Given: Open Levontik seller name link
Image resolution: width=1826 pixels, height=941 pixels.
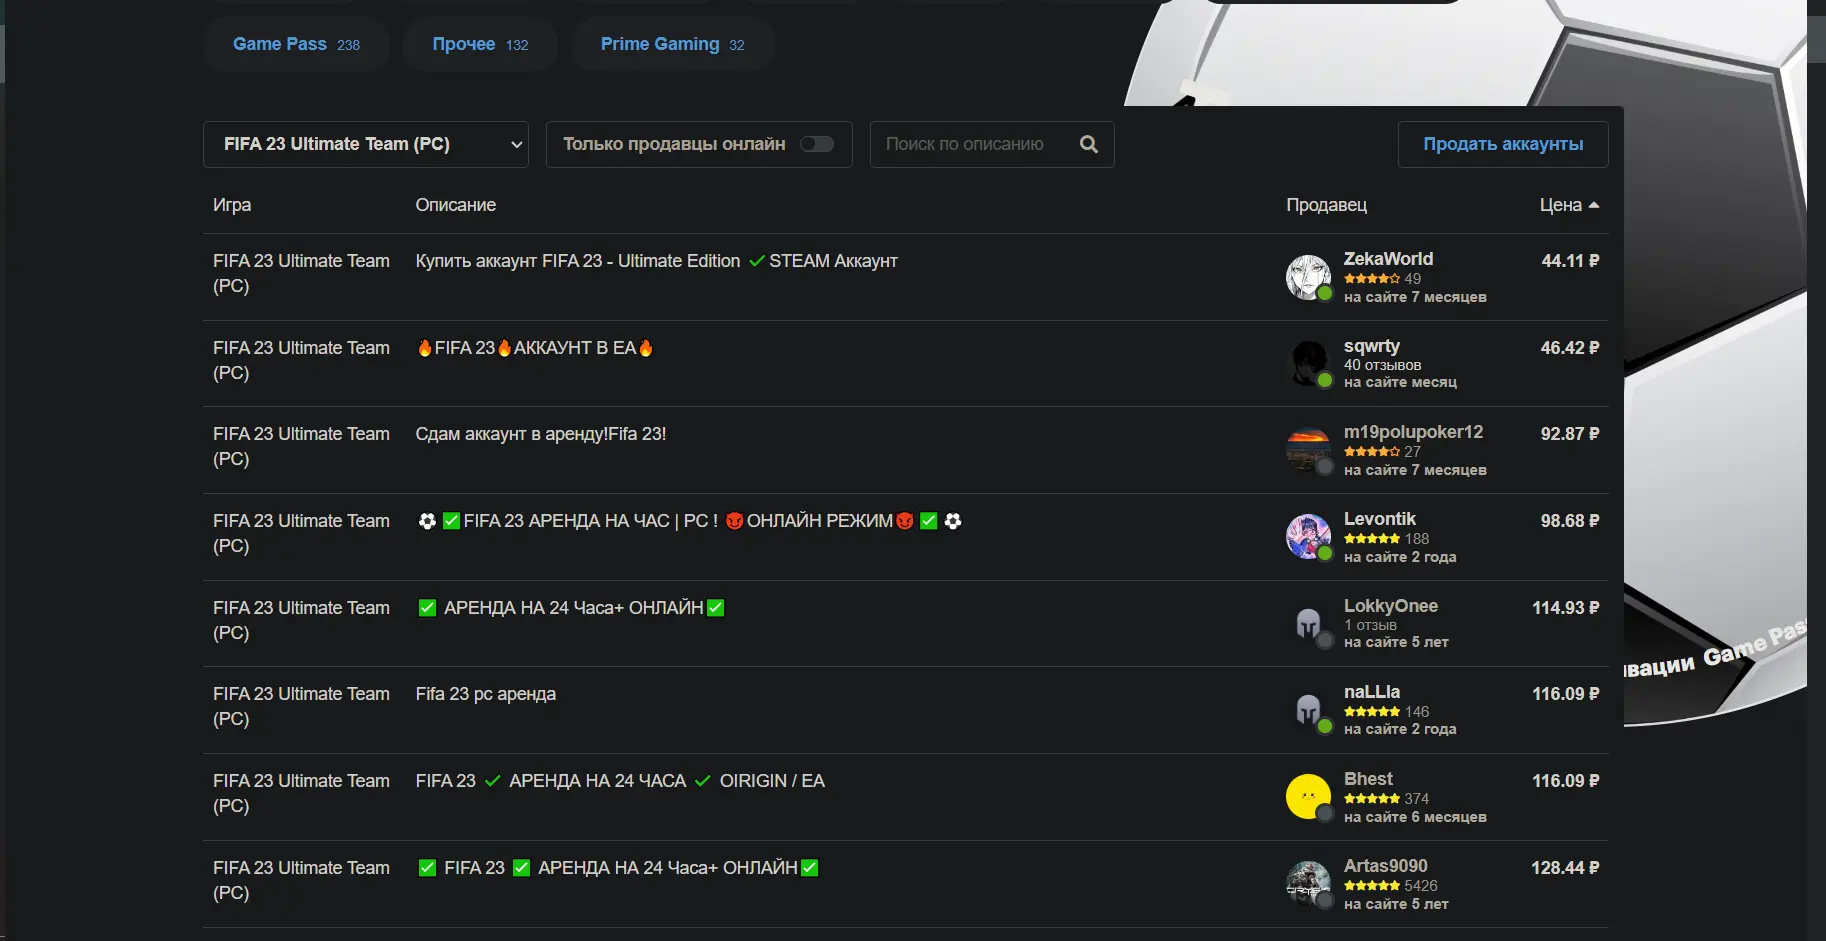Looking at the screenshot, I should click(x=1380, y=519).
